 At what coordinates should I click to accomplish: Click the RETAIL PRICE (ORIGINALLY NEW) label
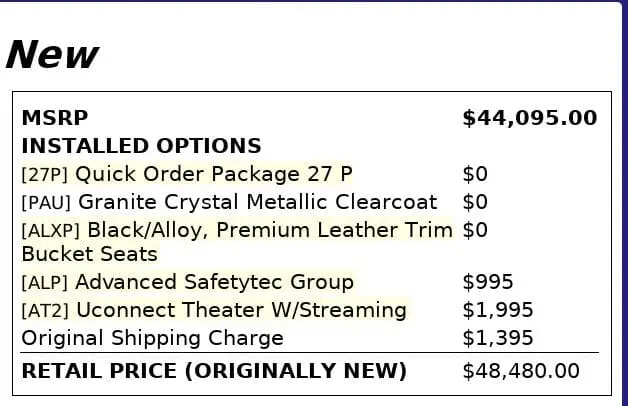tap(214, 371)
